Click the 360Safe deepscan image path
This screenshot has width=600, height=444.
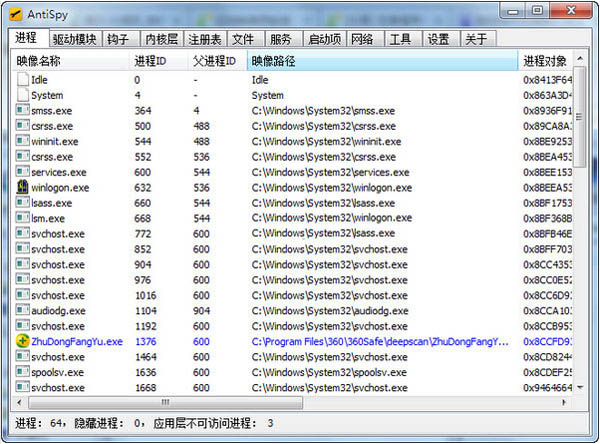click(380, 341)
